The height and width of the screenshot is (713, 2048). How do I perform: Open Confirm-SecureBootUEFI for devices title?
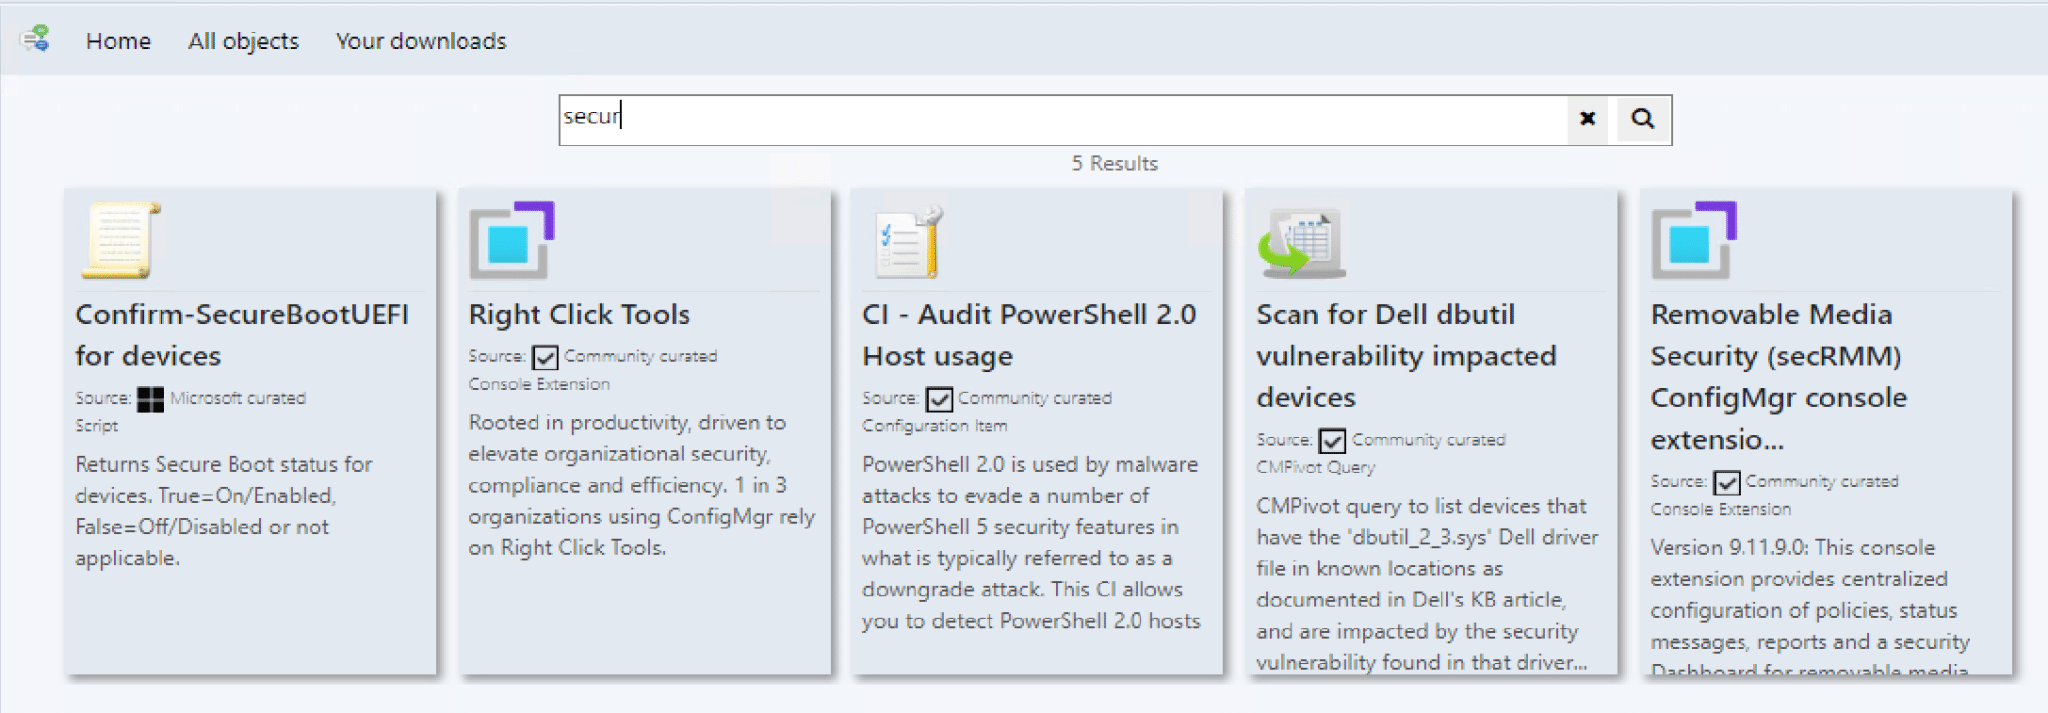tap(242, 335)
